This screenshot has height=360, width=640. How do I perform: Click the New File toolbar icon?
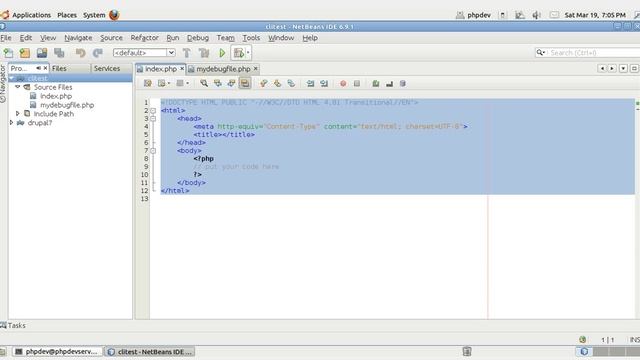[x=8, y=53]
